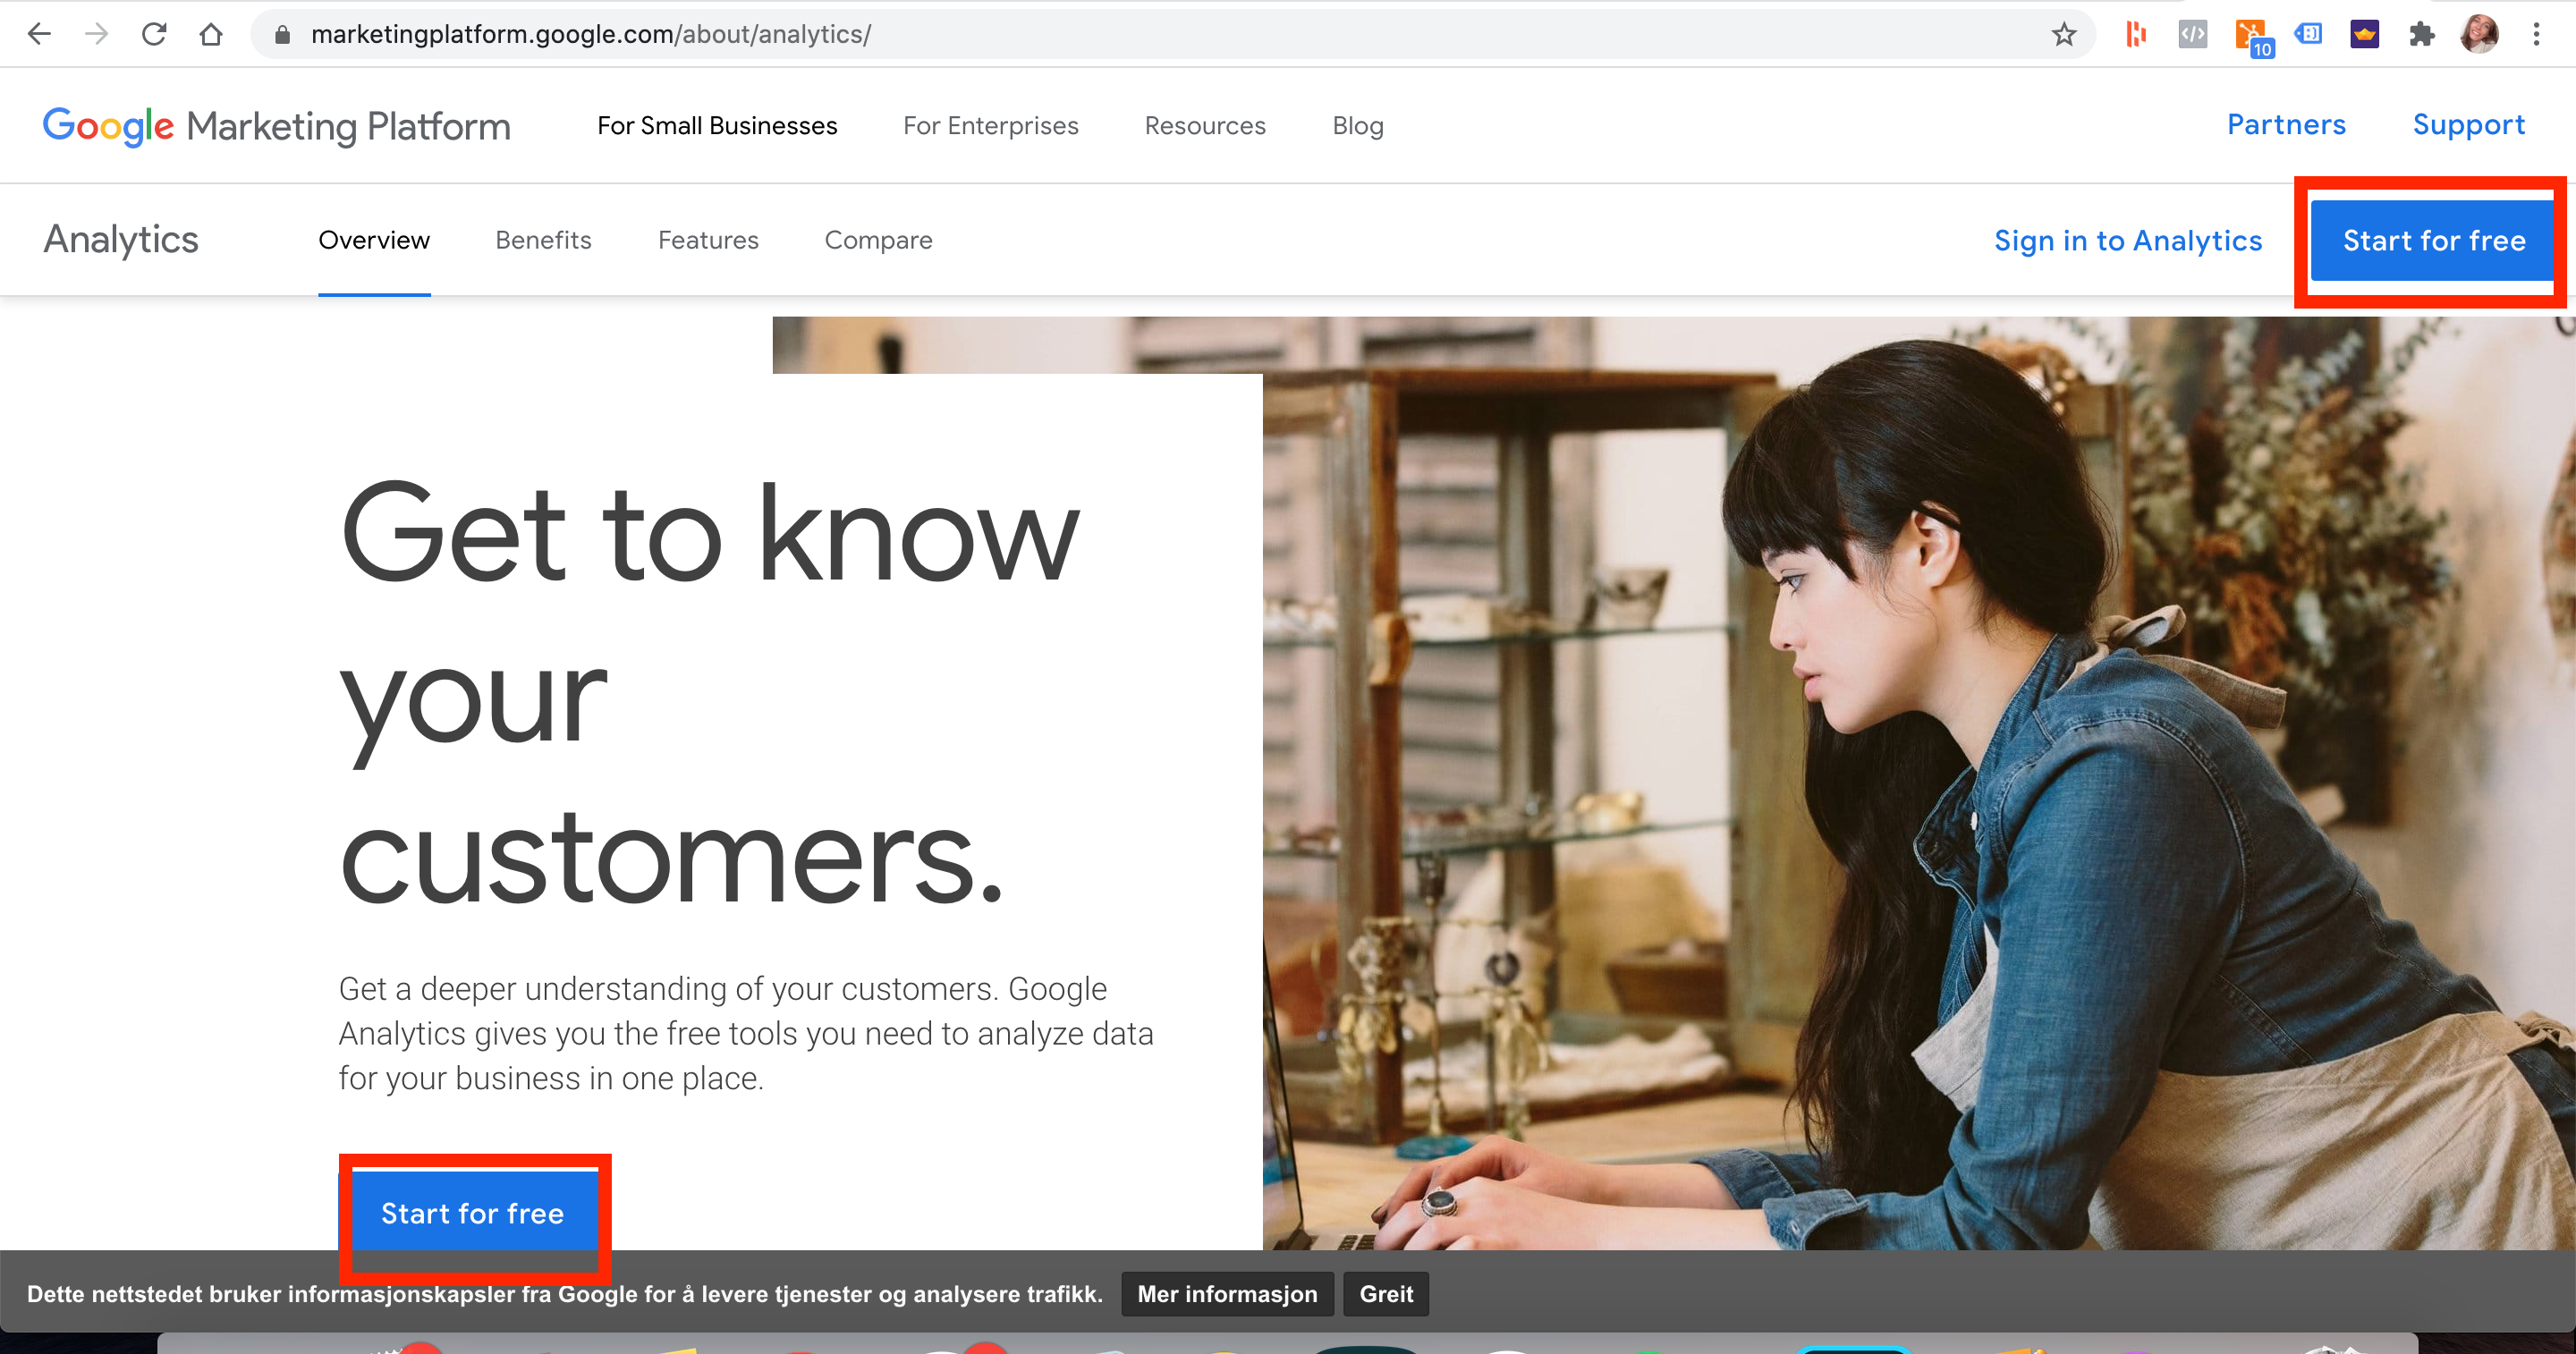The width and height of the screenshot is (2576, 1354).
Task: Click the cookie notice text 'Dette nettstedet bruker'
Action: point(565,1294)
